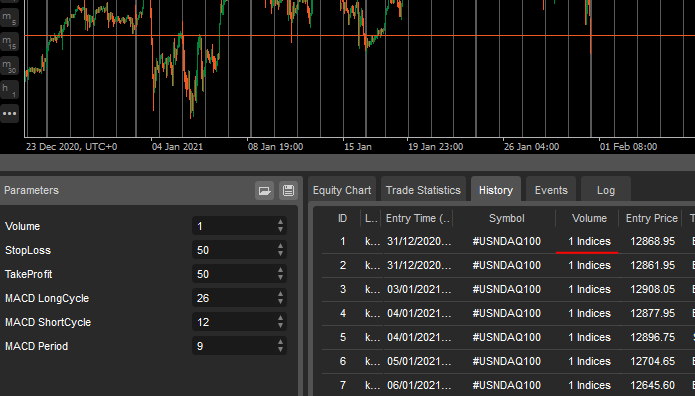Select entry price 12877.95 cell
Viewport: 695px width, 396px height.
[652, 313]
